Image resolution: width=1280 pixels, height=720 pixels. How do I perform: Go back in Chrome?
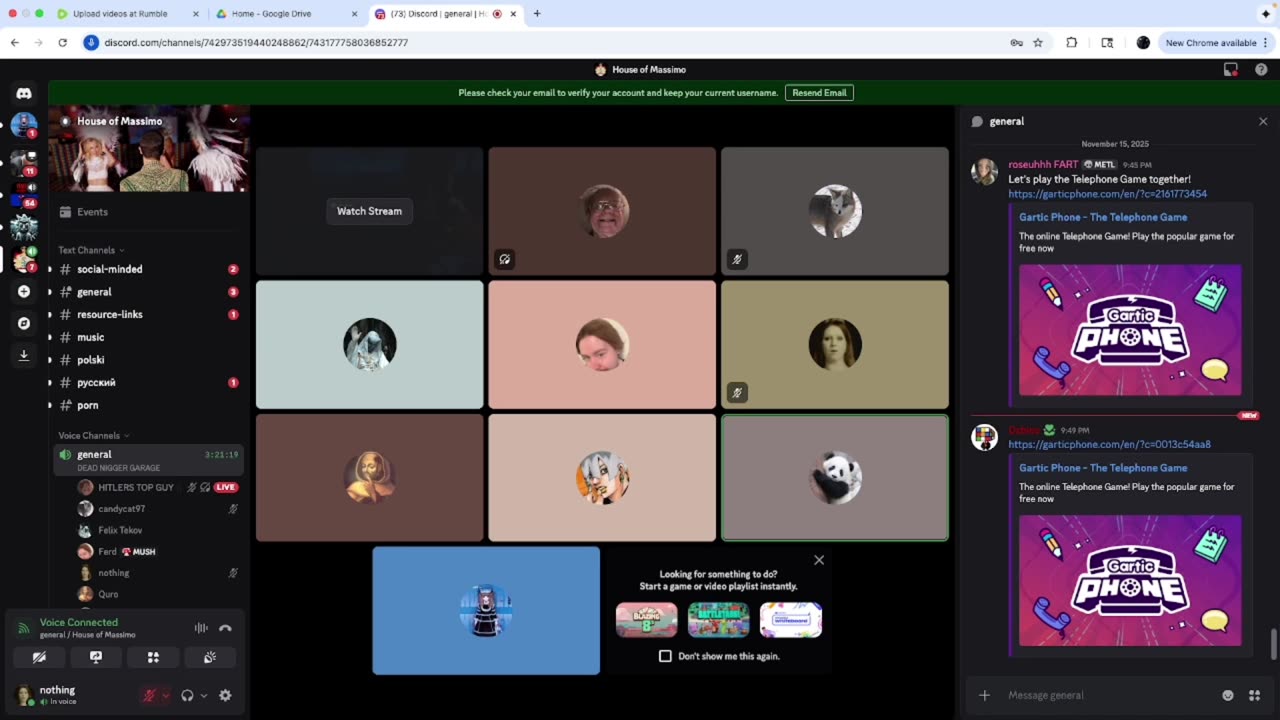tap(15, 43)
